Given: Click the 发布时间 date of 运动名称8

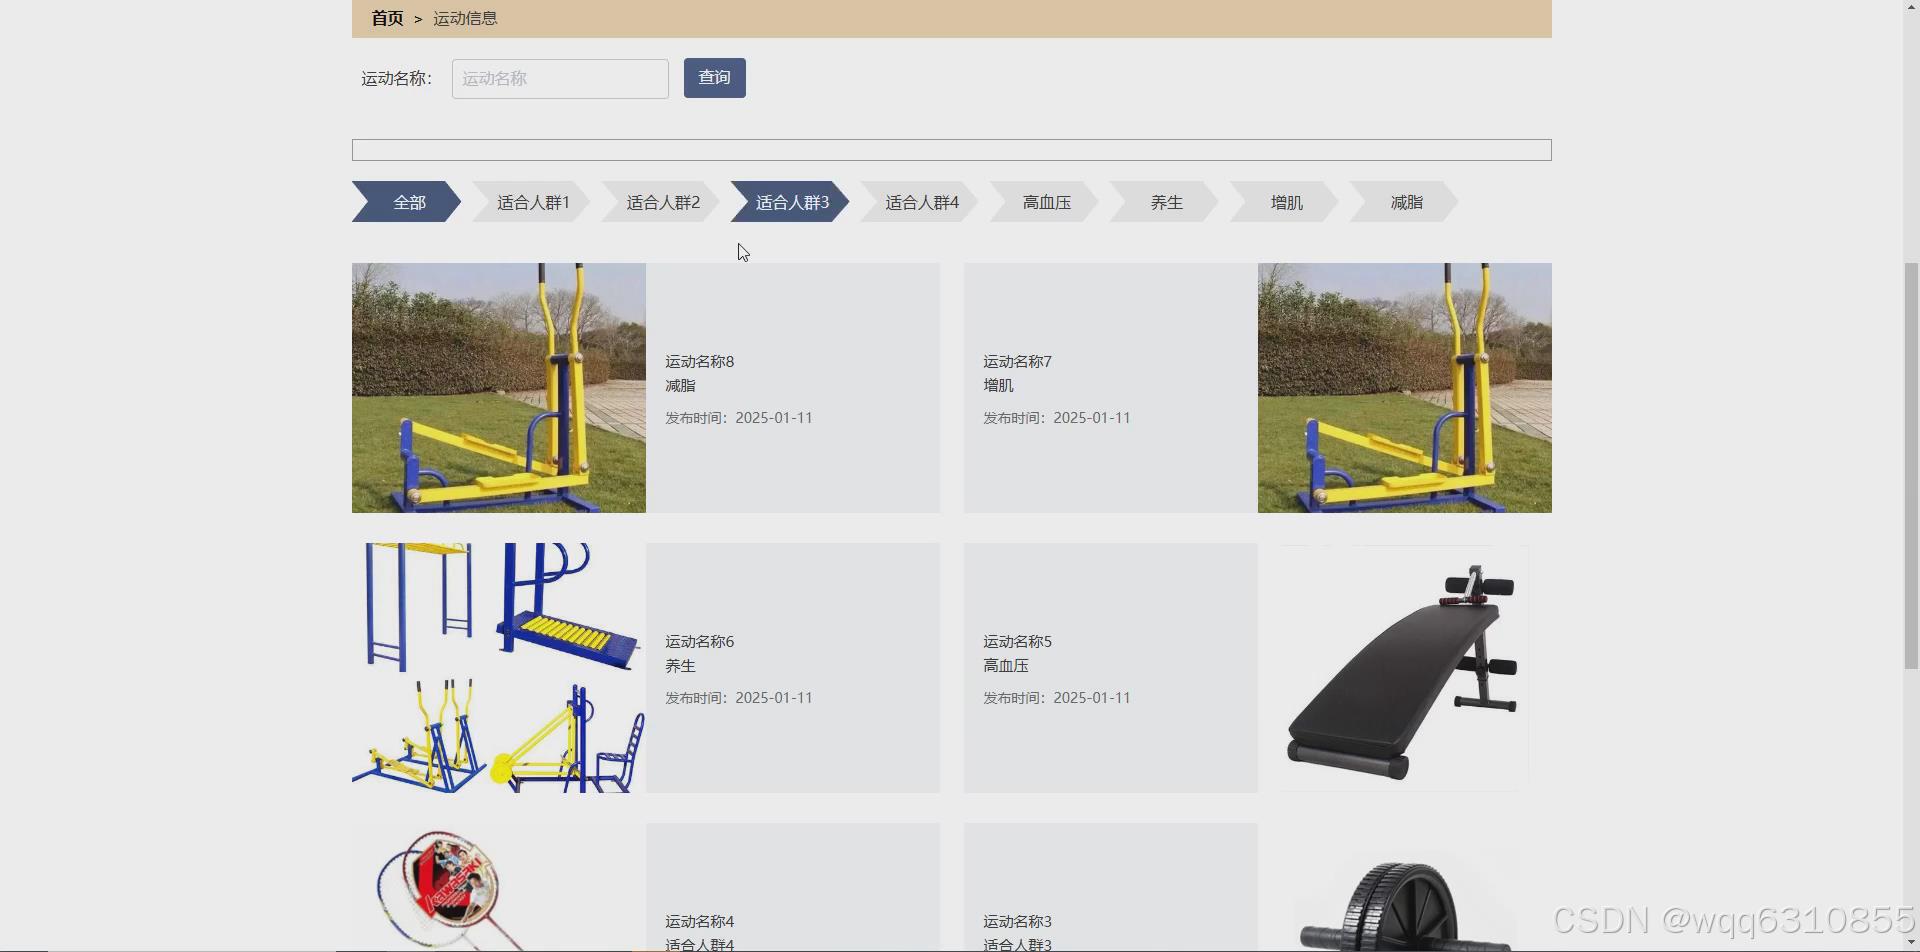Looking at the screenshot, I should click(x=739, y=418).
